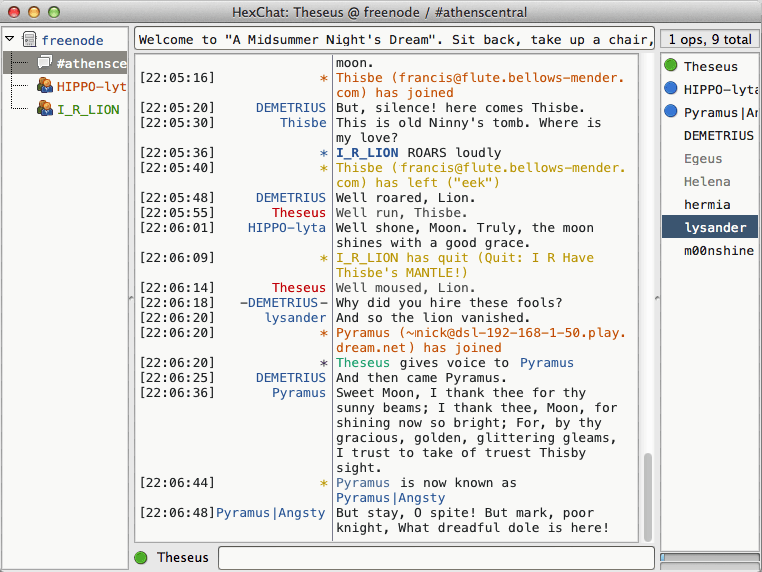Select lysander in the user list
This screenshot has width=762, height=572.
[710, 227]
